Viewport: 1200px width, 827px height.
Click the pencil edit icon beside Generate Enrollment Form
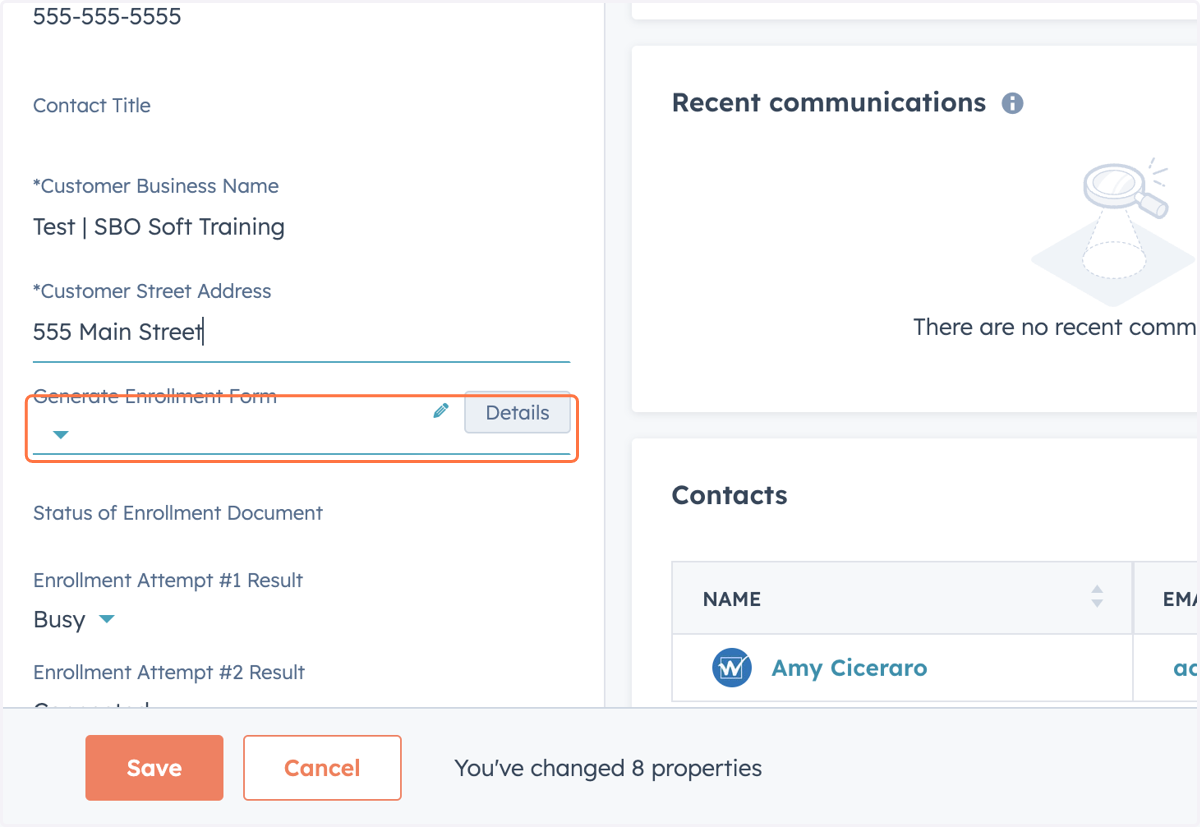pos(440,411)
